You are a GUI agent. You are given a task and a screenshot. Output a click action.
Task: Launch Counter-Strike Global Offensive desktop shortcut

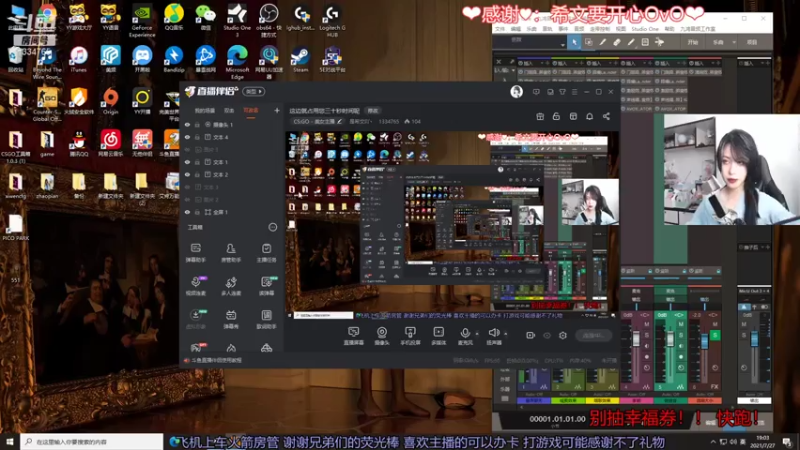pos(47,104)
